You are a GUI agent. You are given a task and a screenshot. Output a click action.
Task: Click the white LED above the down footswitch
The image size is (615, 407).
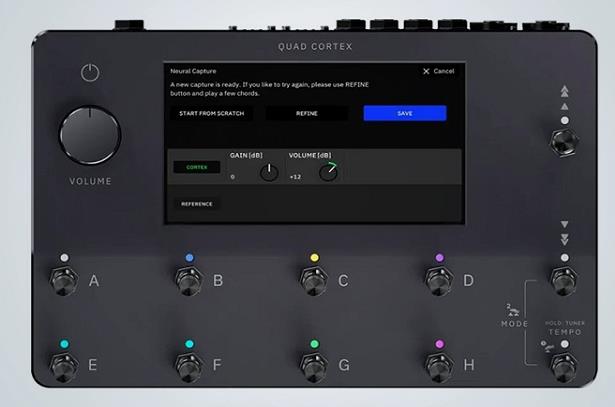pyautogui.click(x=564, y=258)
